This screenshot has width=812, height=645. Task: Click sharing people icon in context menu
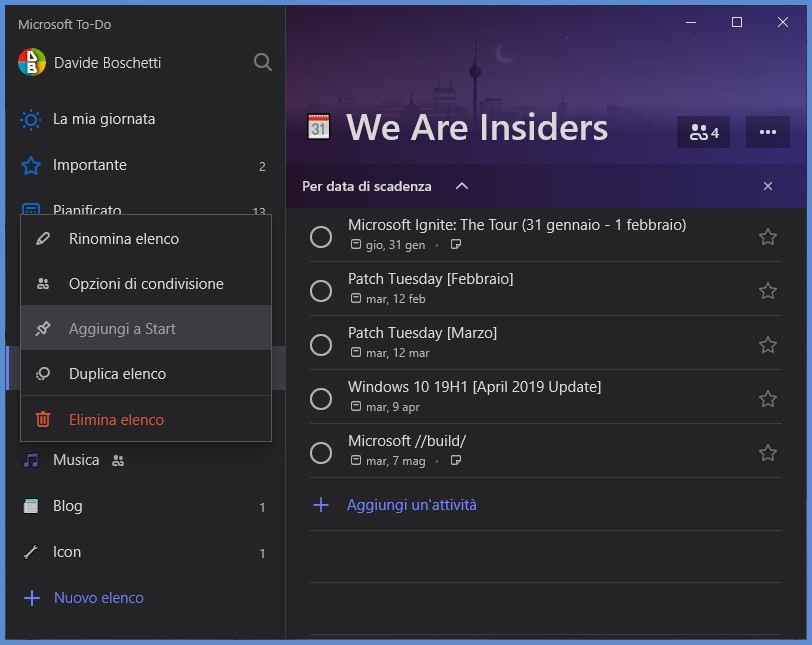43,284
